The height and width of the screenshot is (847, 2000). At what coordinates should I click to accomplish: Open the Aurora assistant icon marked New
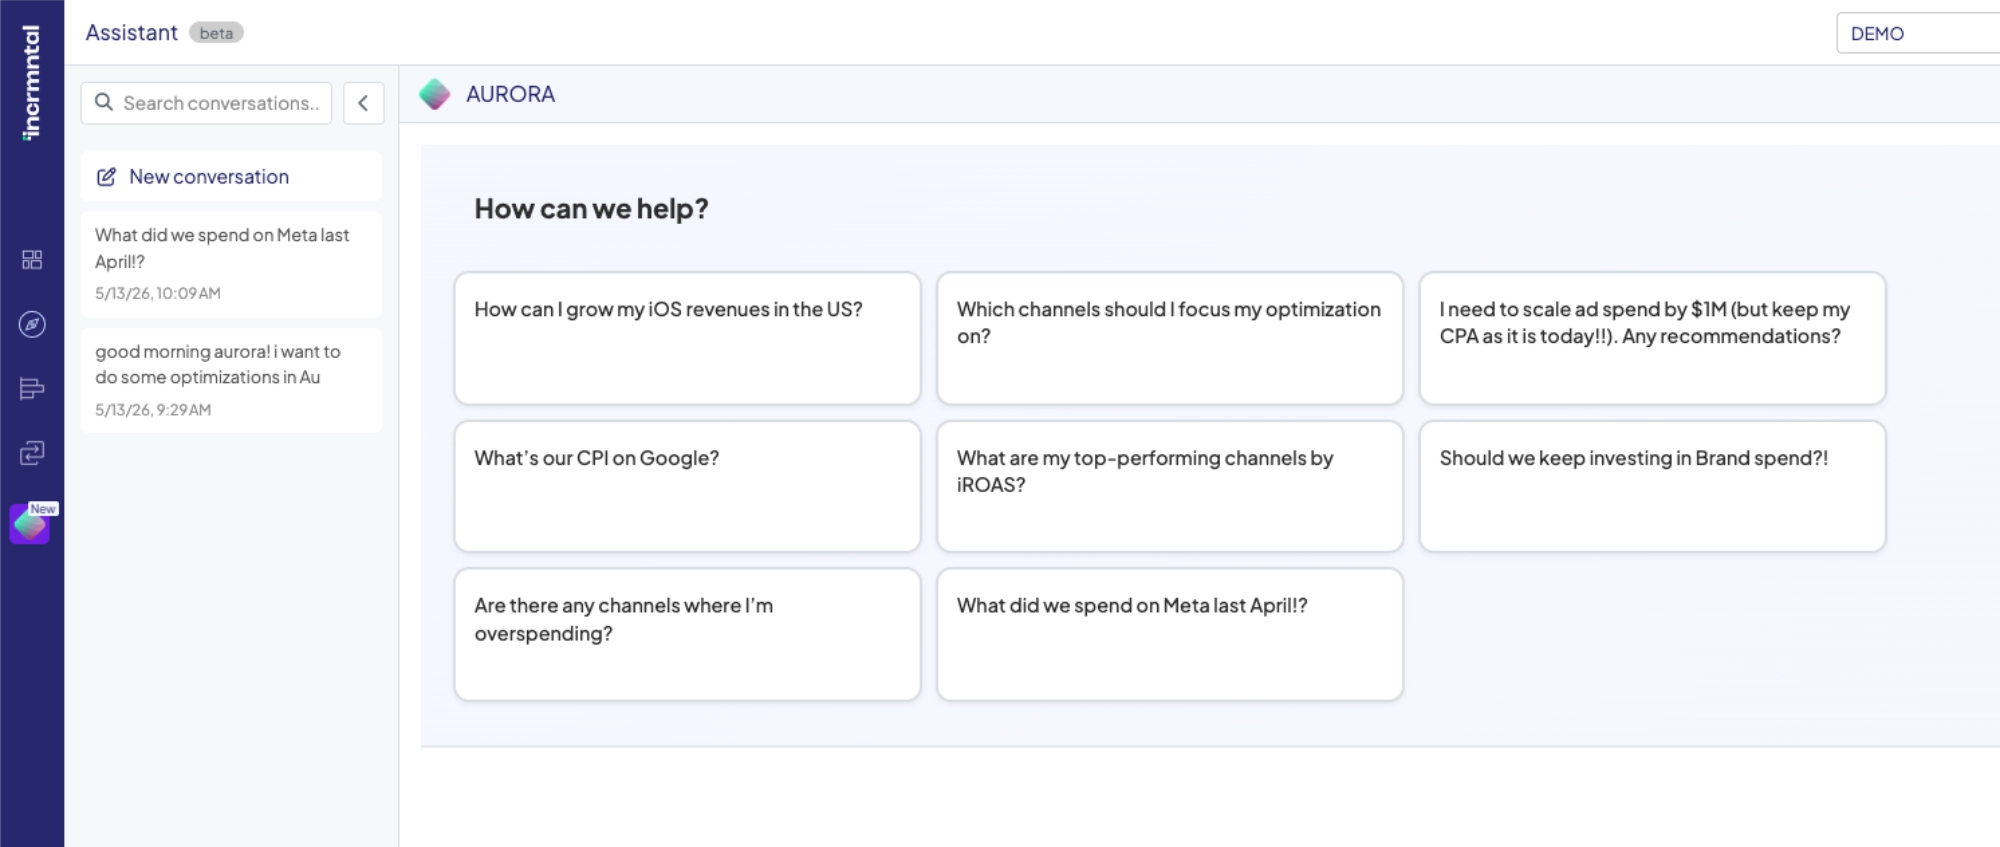click(32, 523)
